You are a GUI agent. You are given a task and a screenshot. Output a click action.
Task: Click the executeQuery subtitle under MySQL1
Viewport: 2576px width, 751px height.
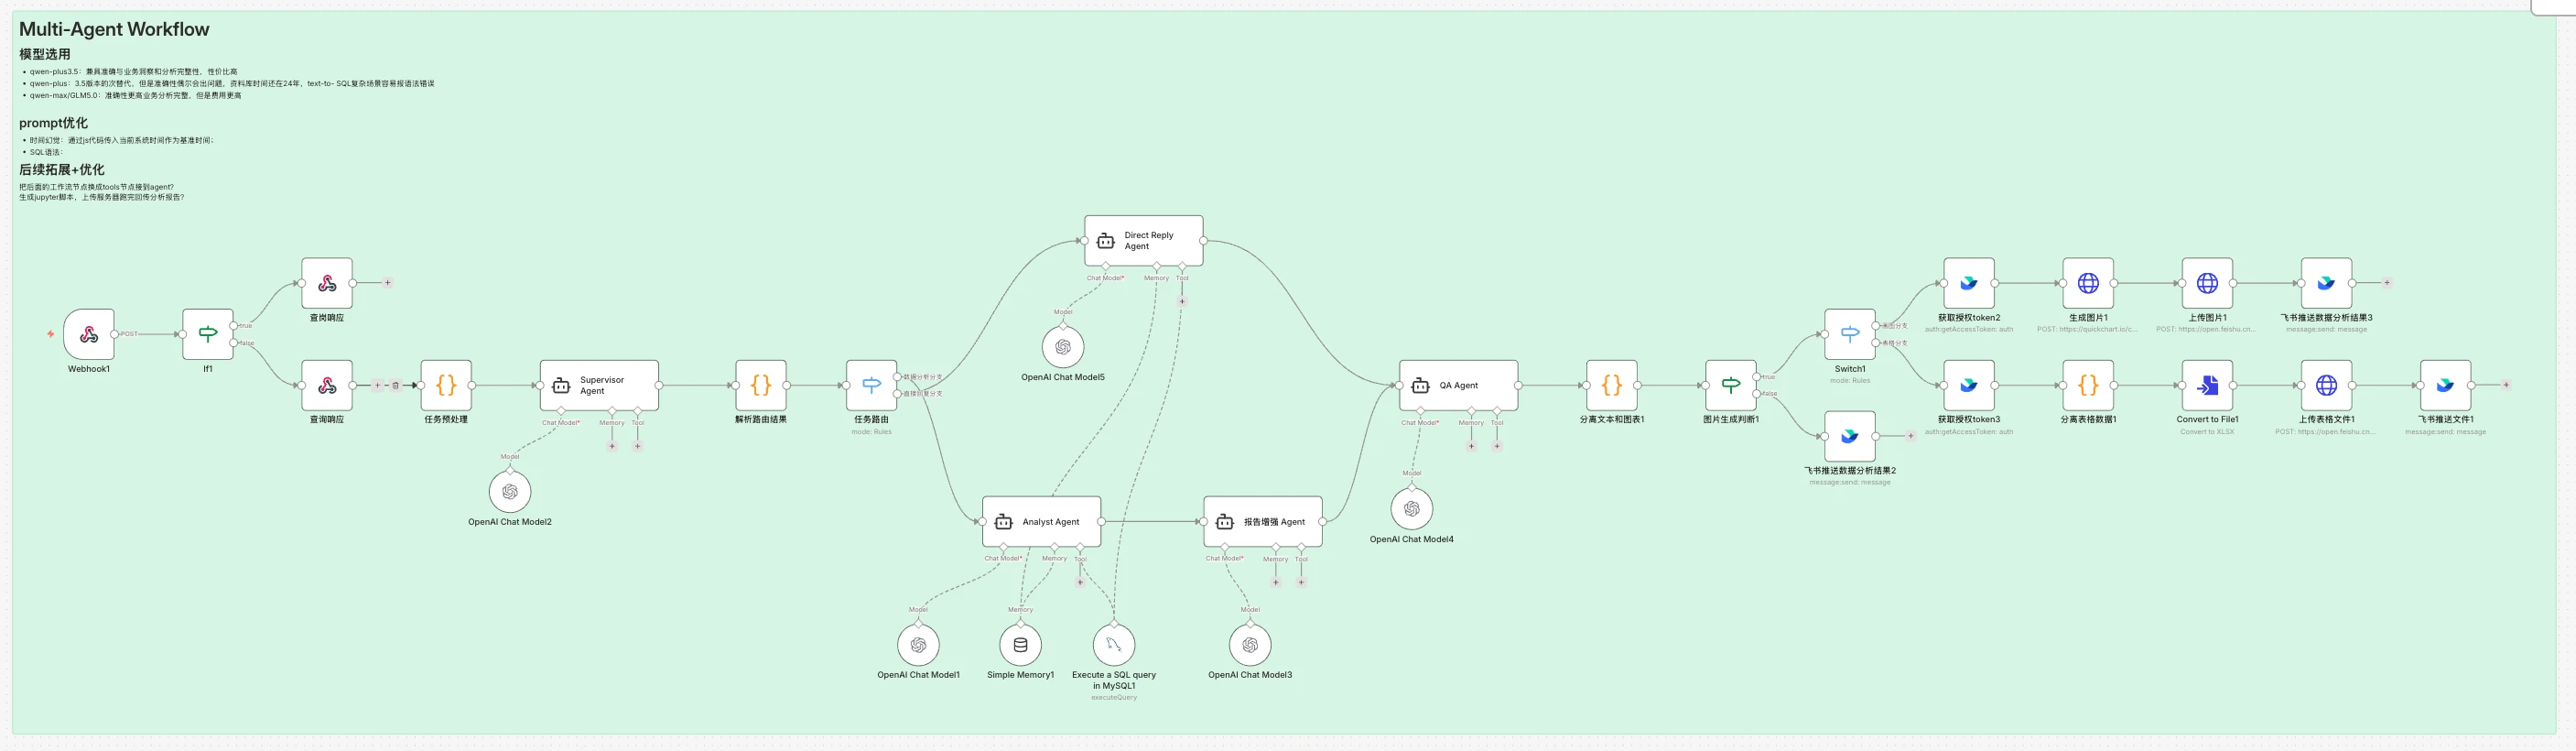coord(1114,698)
